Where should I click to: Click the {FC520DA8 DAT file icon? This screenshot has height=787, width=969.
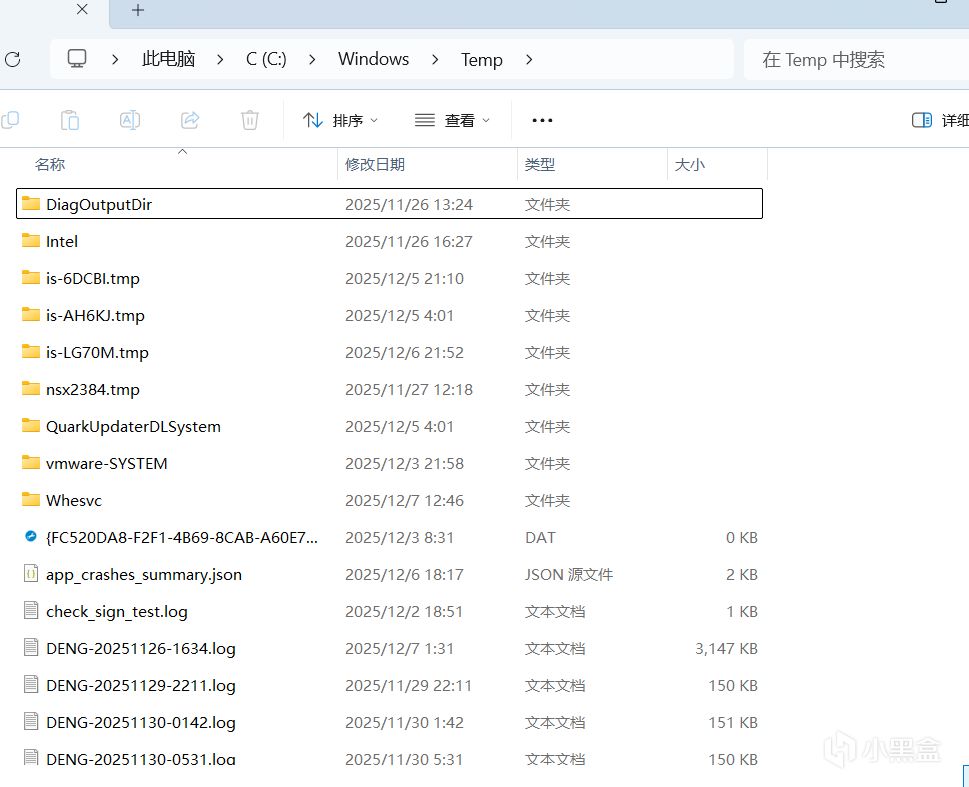tap(31, 537)
